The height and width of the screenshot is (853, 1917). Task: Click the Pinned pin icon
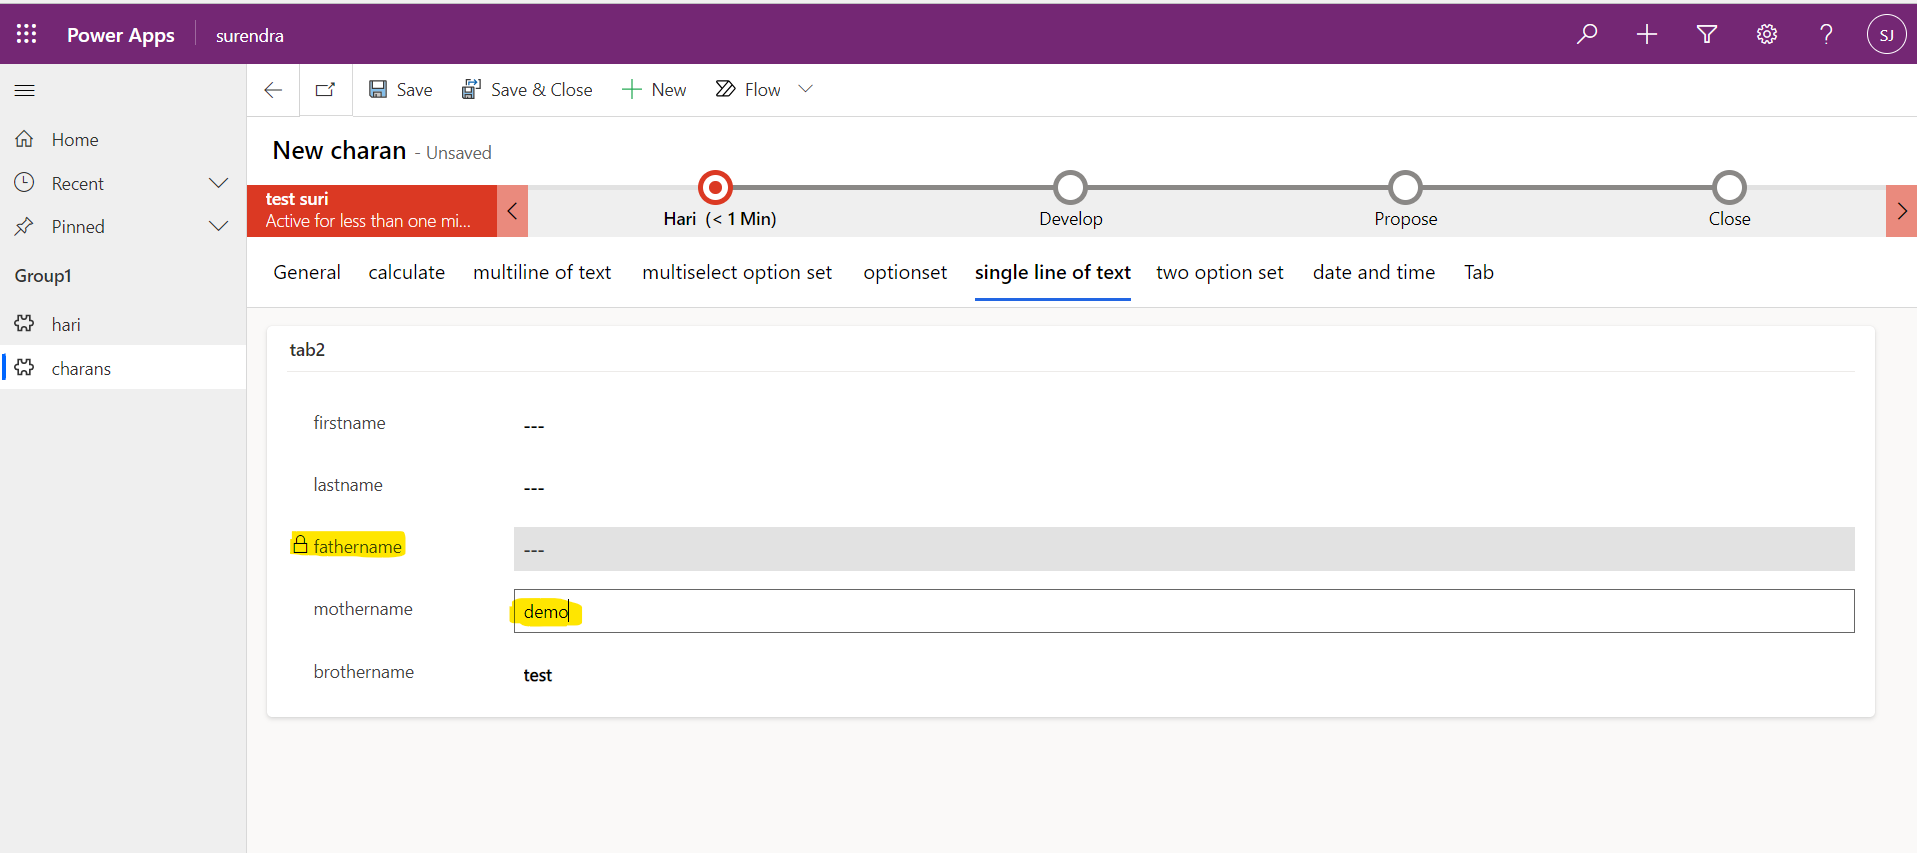tap(25, 227)
